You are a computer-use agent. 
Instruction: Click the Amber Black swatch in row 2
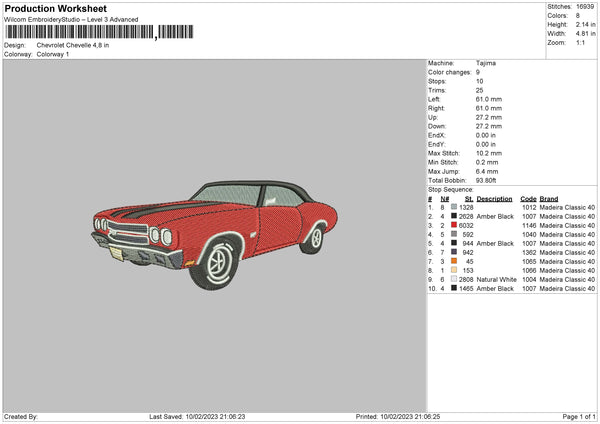(454, 216)
